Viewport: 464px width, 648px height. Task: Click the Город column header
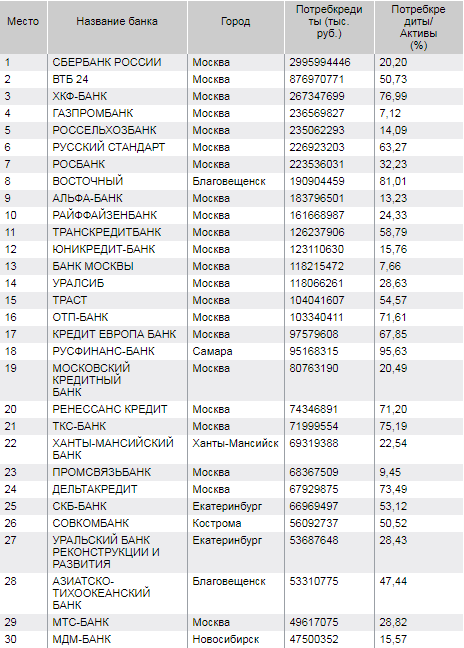click(x=236, y=21)
